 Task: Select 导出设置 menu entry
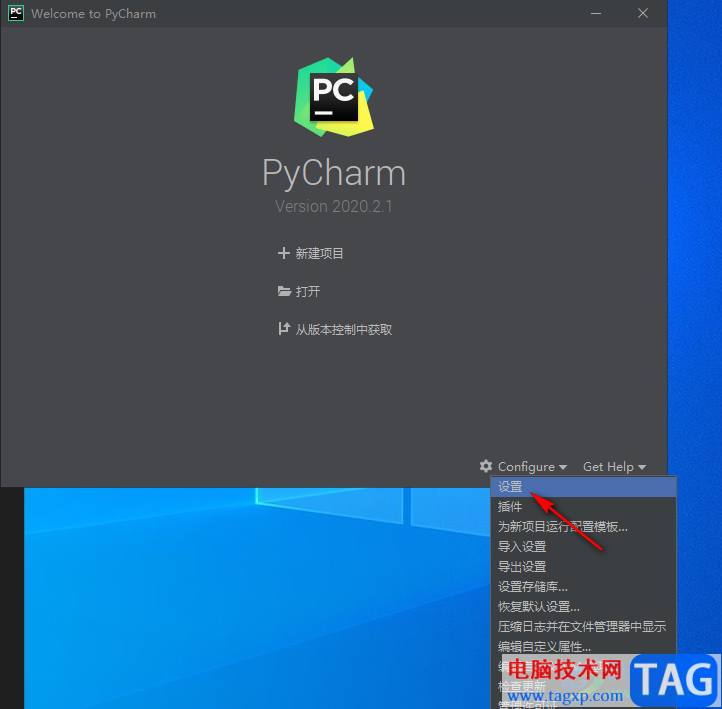(583, 566)
